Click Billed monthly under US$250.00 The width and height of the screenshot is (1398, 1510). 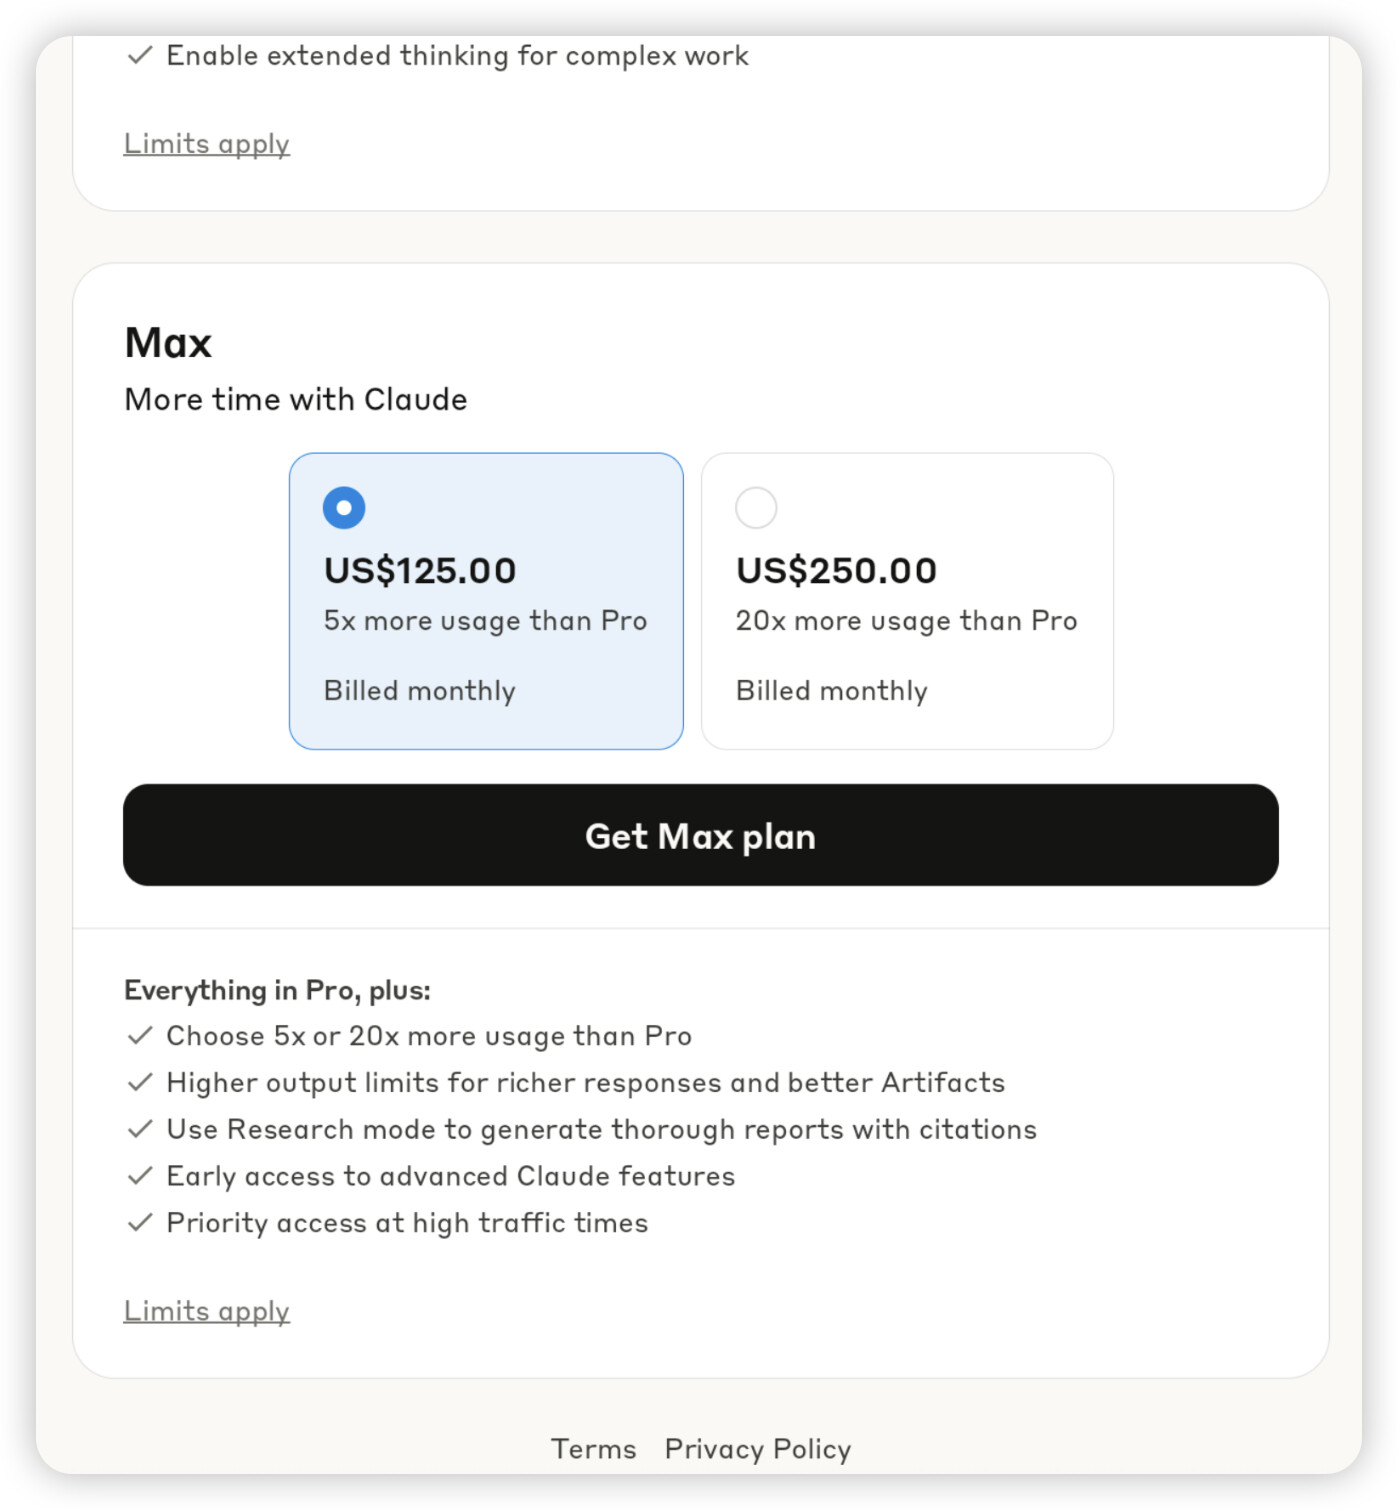832,691
